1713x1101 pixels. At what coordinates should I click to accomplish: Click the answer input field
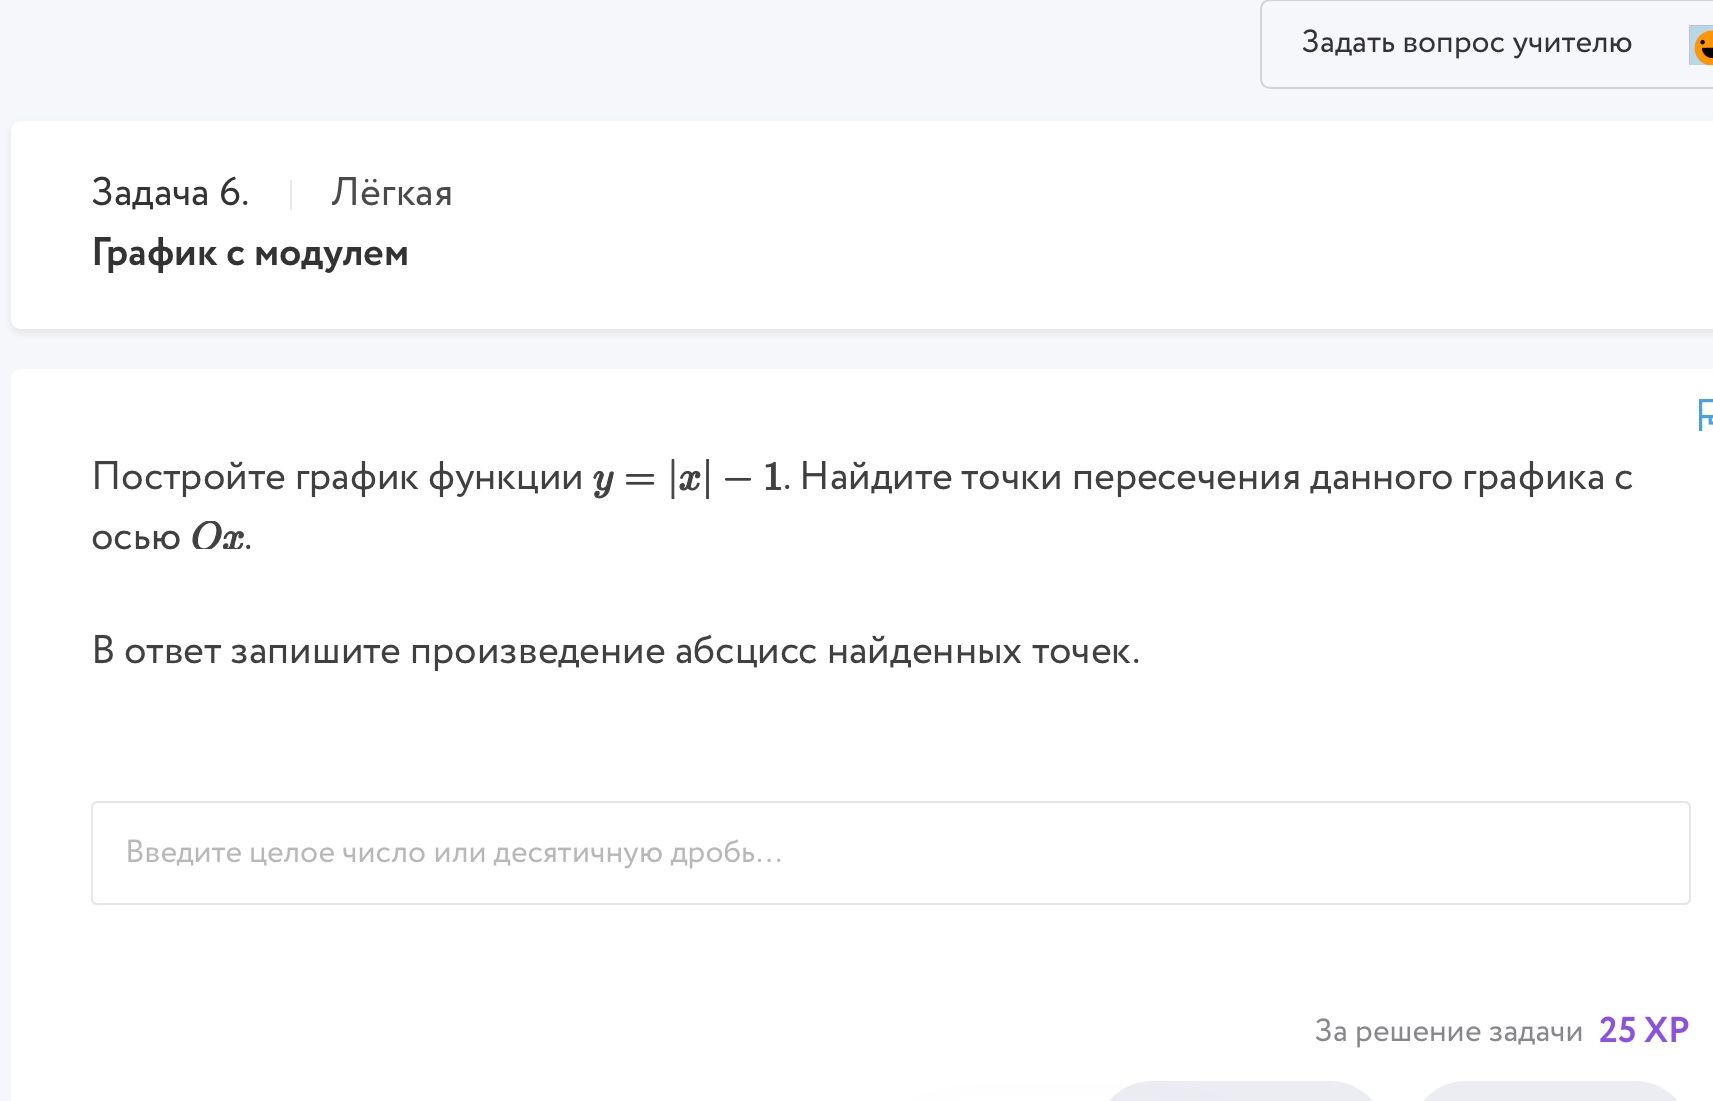pos(890,853)
